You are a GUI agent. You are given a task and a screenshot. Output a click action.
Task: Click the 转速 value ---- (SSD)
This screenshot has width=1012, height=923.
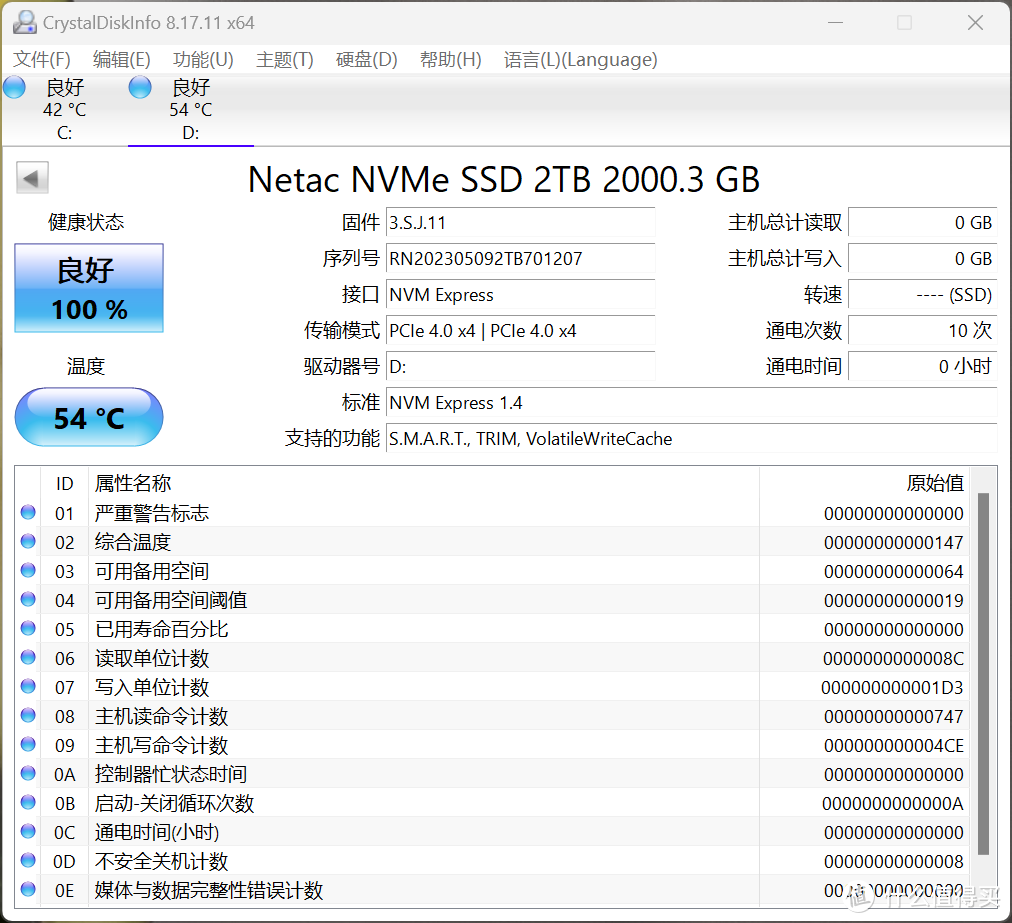922,295
